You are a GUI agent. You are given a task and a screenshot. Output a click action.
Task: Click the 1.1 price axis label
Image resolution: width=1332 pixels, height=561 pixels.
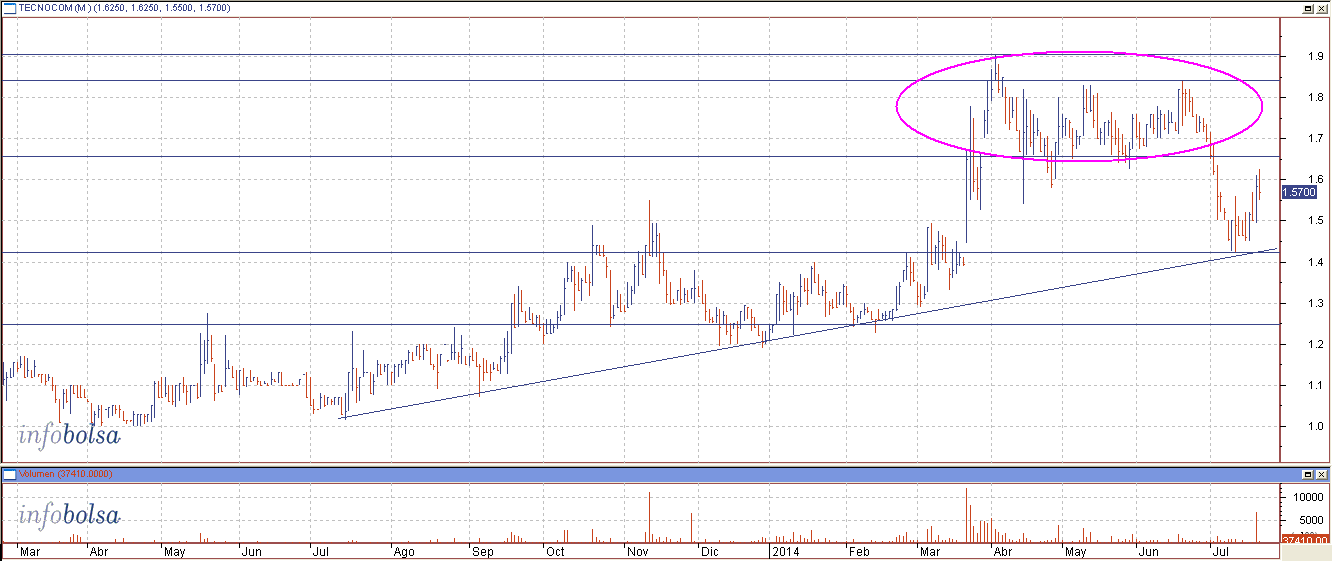coord(1317,385)
